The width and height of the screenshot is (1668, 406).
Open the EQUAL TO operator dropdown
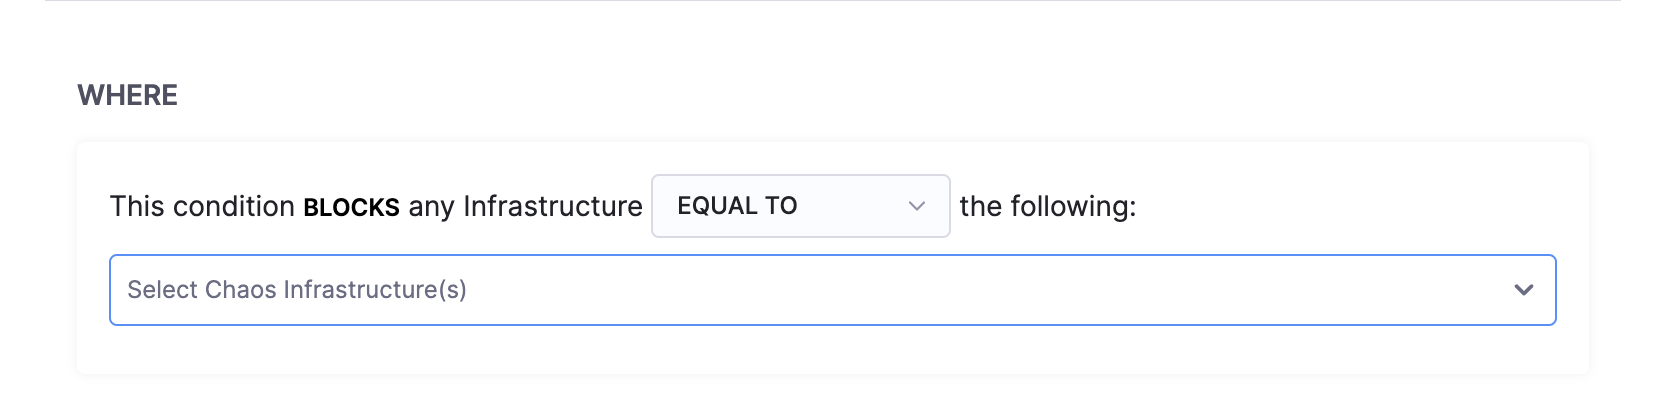pos(800,206)
